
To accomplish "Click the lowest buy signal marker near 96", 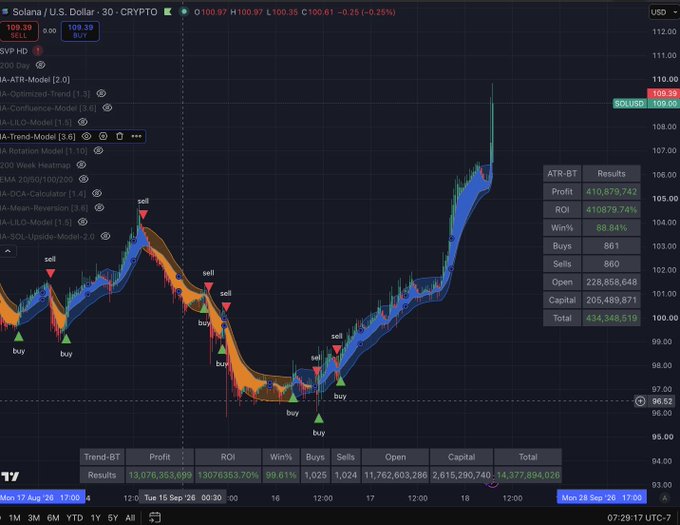I will 319,418.
